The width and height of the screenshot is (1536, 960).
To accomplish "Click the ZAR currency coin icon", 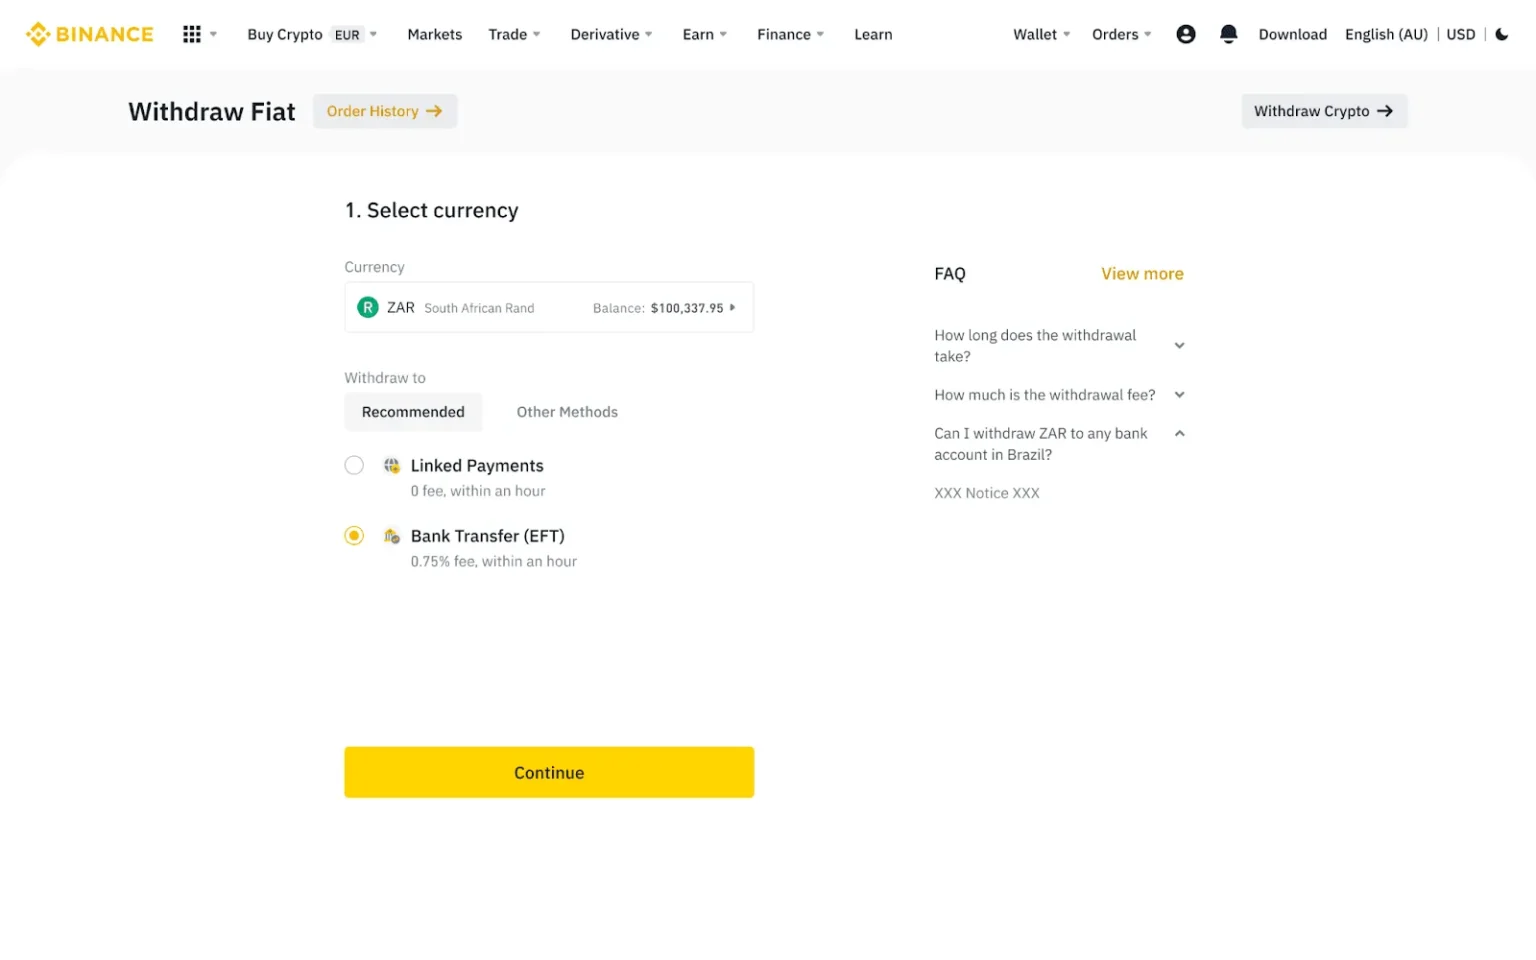I will coord(367,307).
